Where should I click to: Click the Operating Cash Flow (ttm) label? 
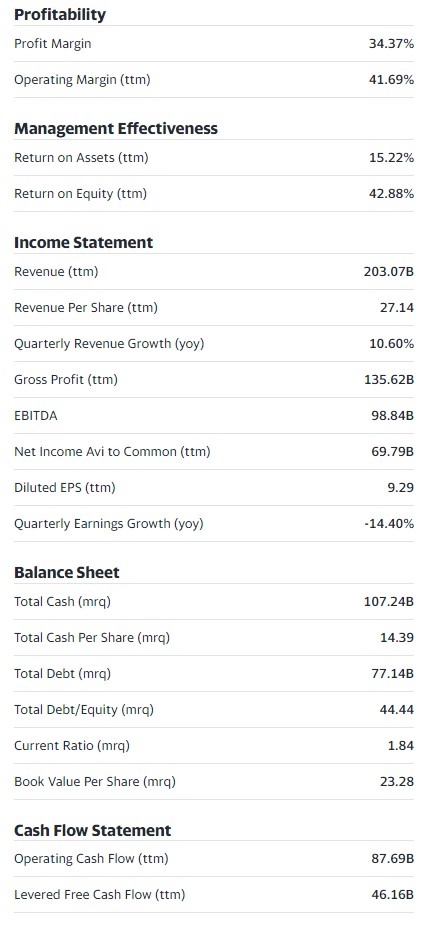coord(91,859)
